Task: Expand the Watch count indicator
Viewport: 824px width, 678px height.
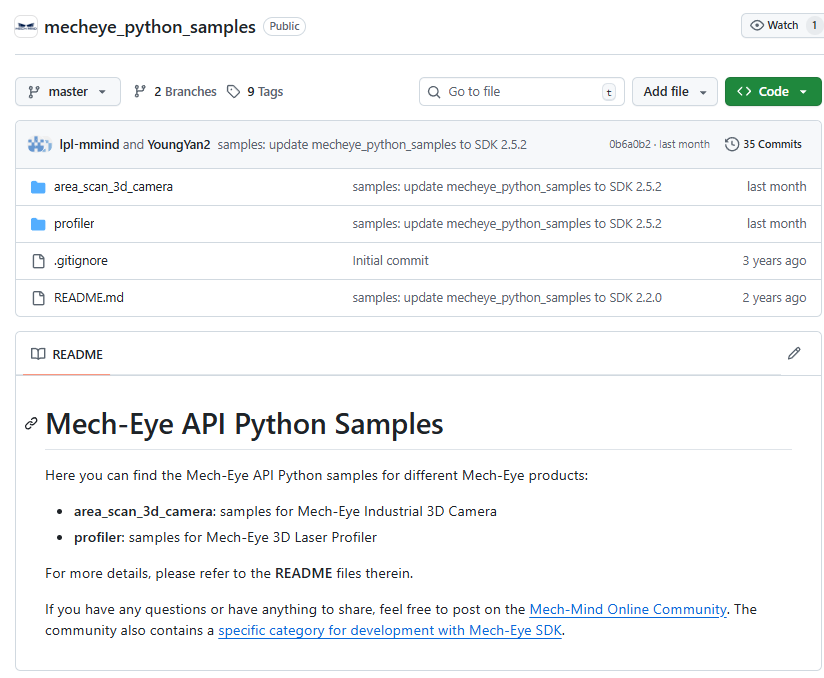Action: [816, 25]
